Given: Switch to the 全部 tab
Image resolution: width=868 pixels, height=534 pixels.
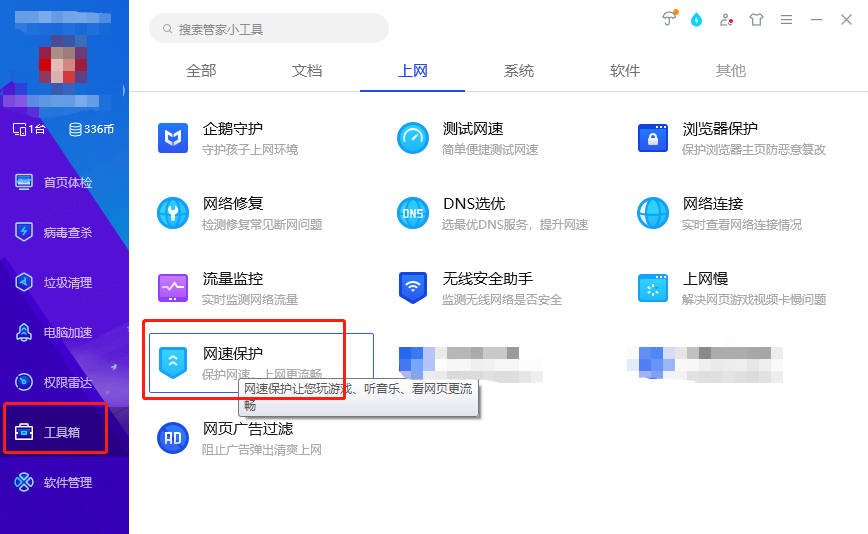Looking at the screenshot, I should pos(201,71).
